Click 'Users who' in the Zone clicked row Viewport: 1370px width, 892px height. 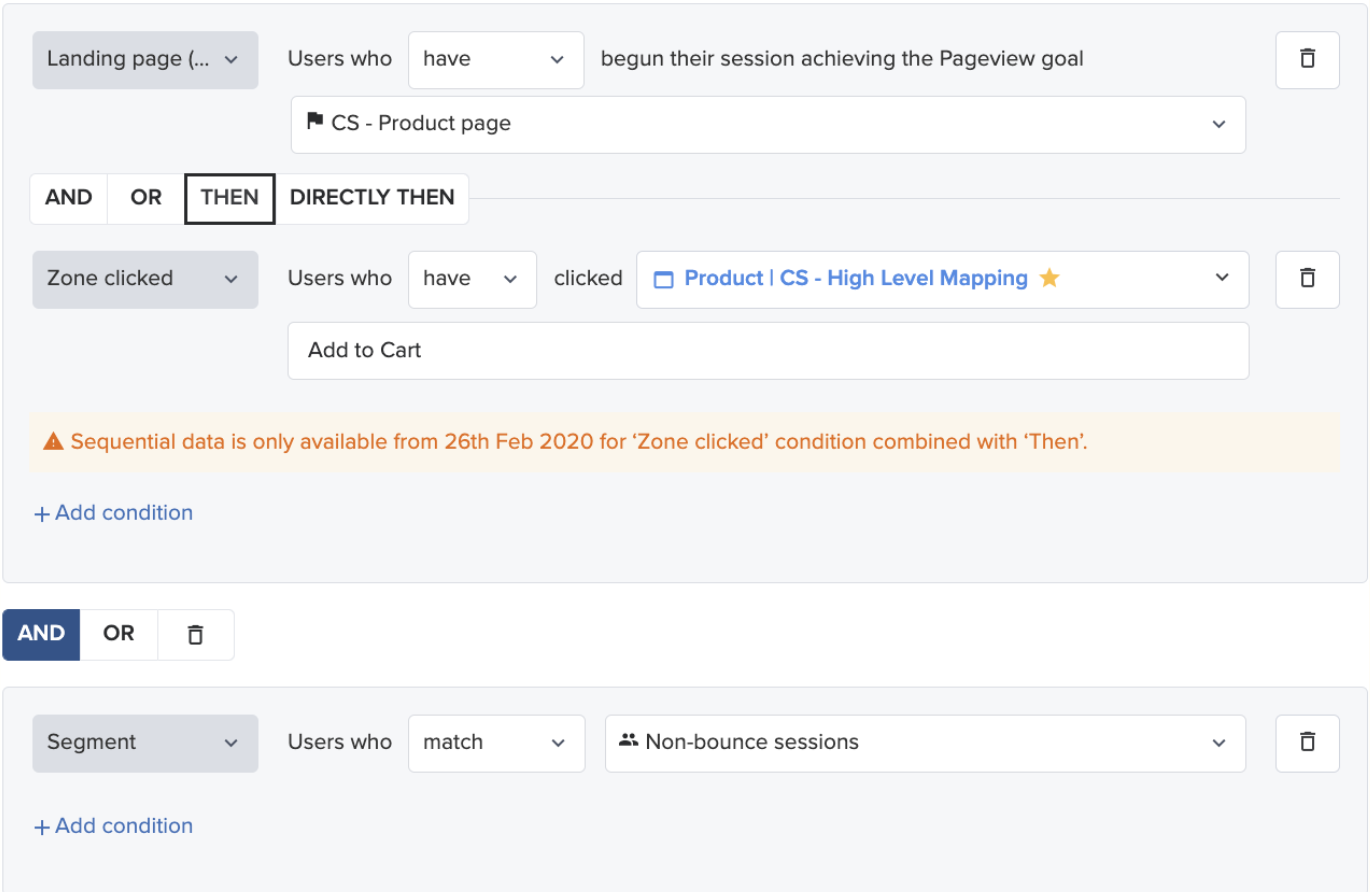point(340,278)
